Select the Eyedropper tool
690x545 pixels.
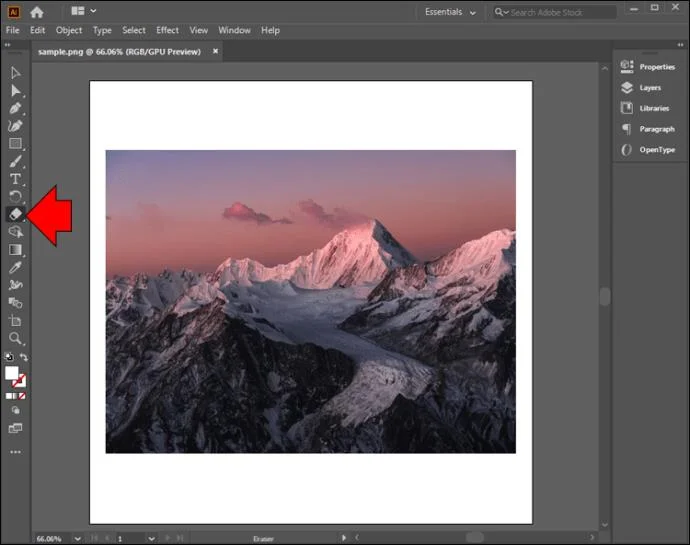(x=15, y=268)
